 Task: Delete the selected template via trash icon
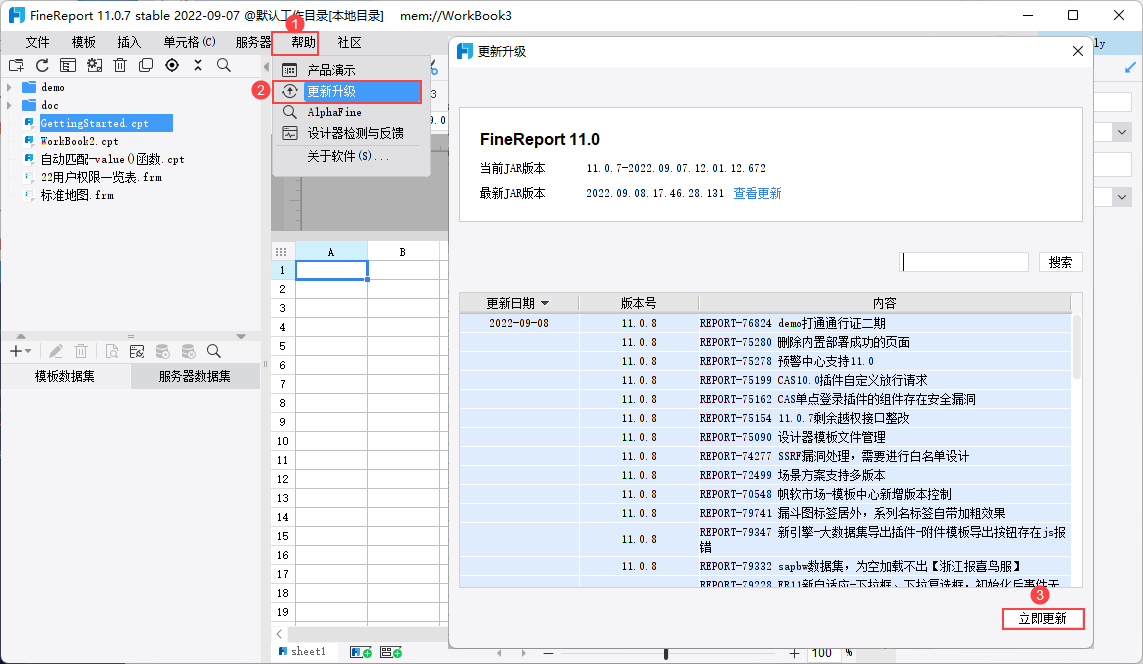pos(120,66)
